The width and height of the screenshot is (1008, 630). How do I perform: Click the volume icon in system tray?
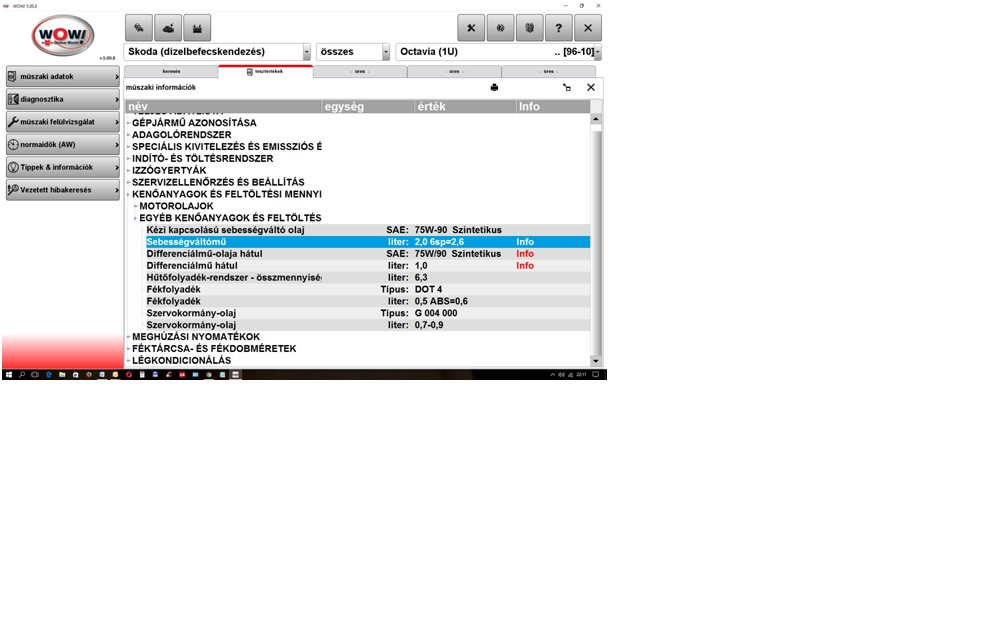(561, 374)
